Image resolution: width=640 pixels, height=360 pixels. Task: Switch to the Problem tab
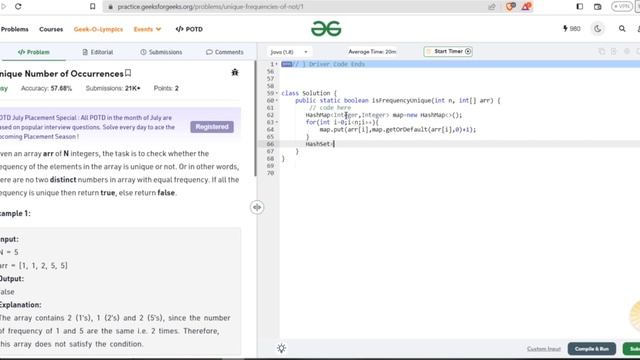[x=33, y=52]
